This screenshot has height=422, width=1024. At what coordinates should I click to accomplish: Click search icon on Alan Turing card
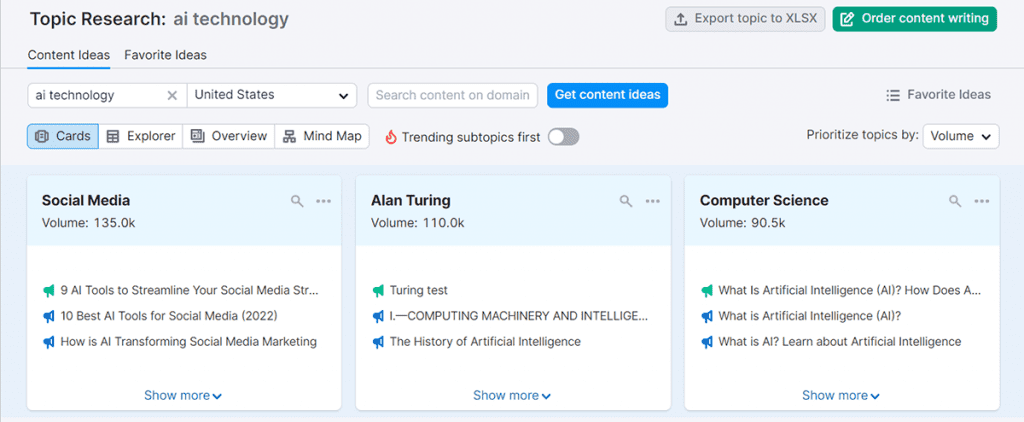pos(626,201)
